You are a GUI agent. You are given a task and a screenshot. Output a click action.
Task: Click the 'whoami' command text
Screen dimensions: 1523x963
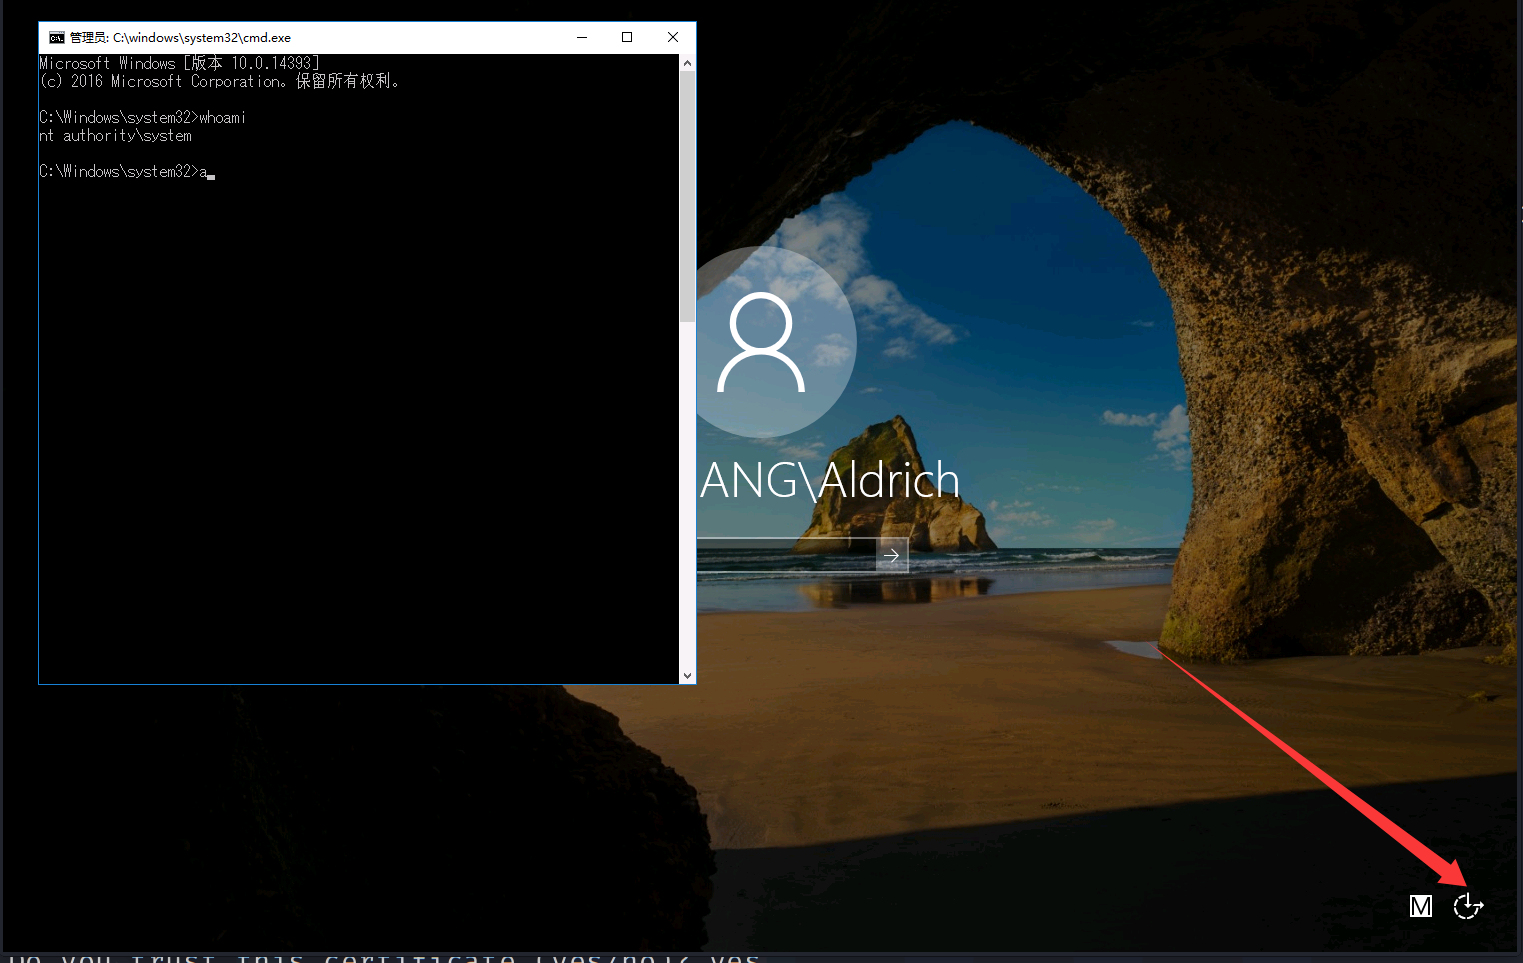(222, 118)
